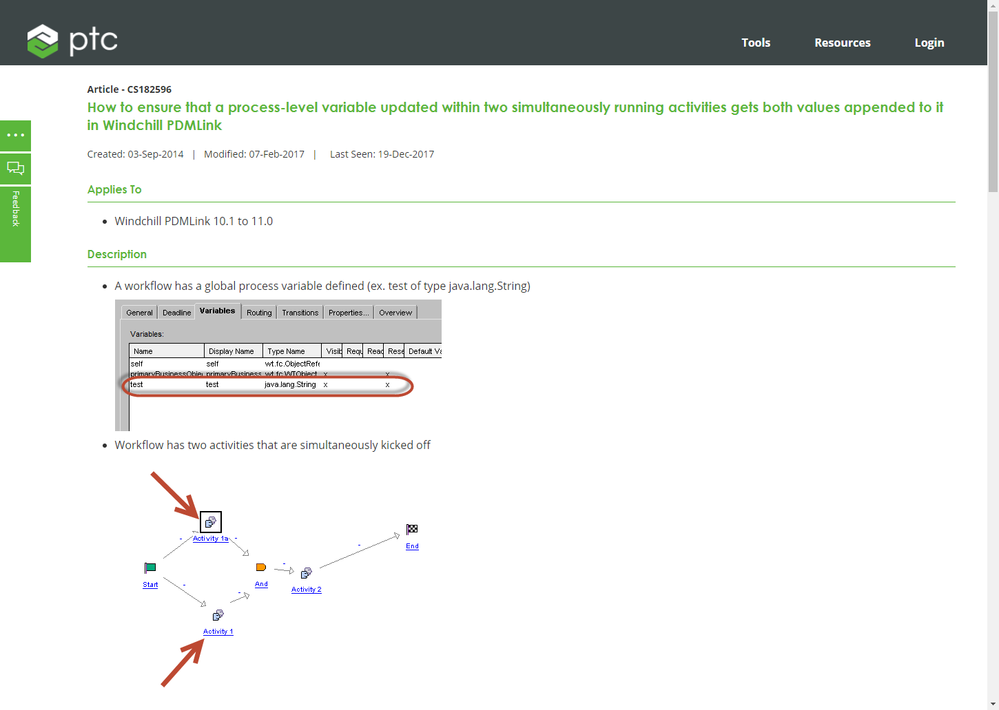Open the Tools menu
Image resolution: width=999 pixels, height=710 pixels.
point(756,43)
